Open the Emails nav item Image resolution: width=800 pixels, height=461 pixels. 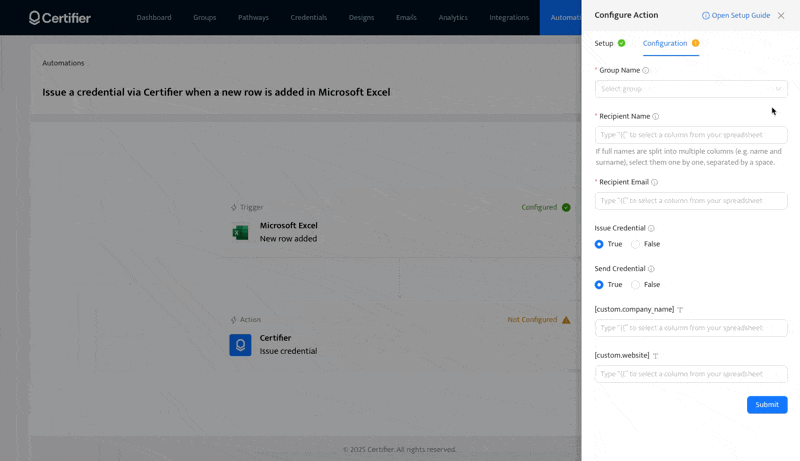(406, 17)
